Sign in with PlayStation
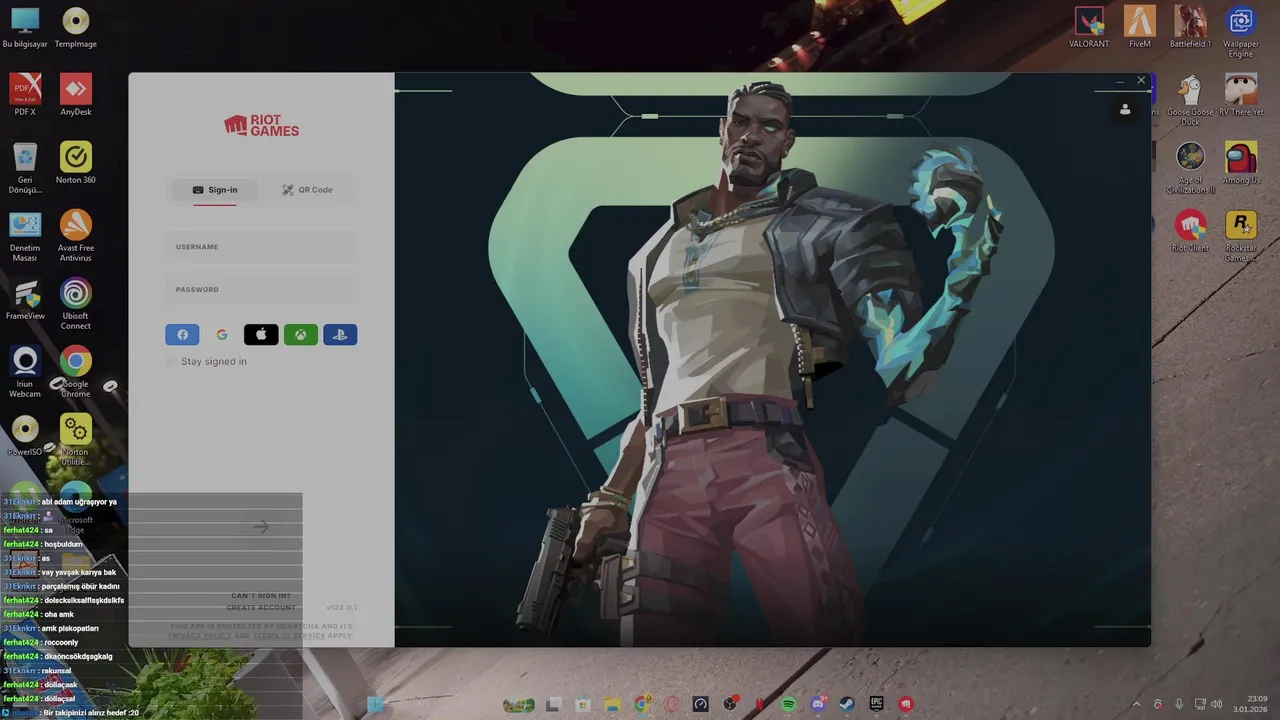The height and width of the screenshot is (720, 1280). tap(340, 335)
